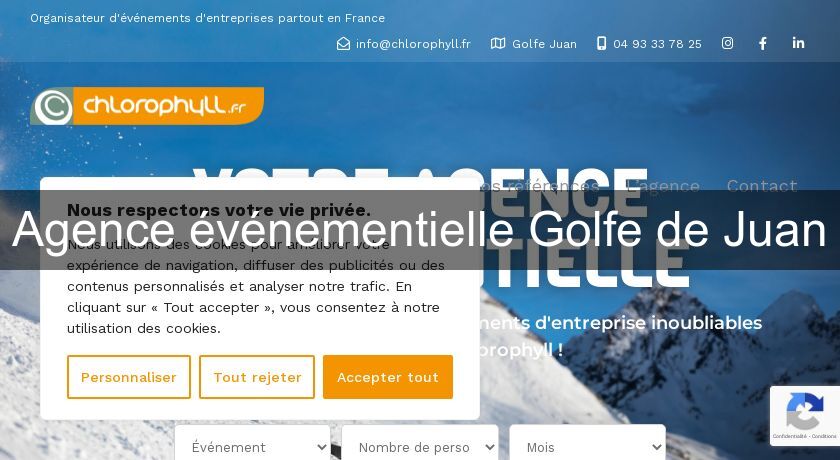Click the reCAPTCHA badge
The width and height of the screenshot is (840, 460).
pyautogui.click(x=805, y=416)
